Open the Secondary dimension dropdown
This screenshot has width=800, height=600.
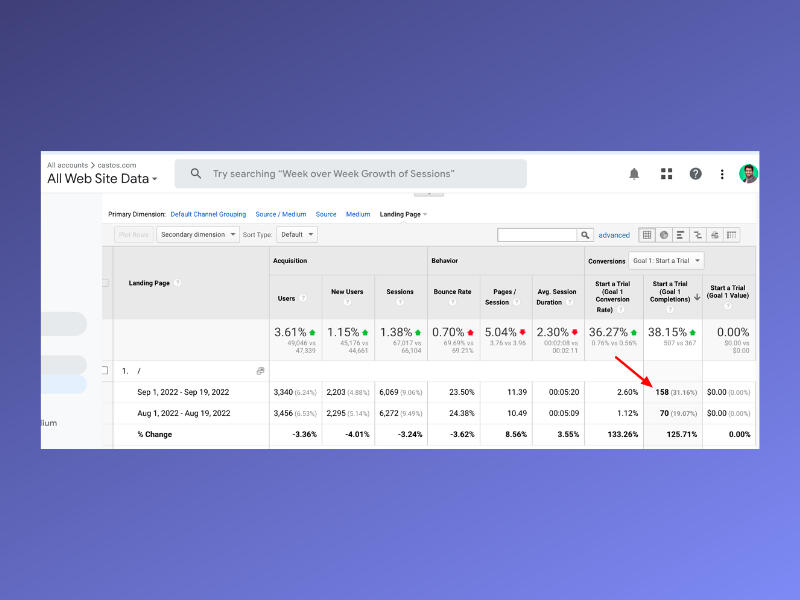198,234
